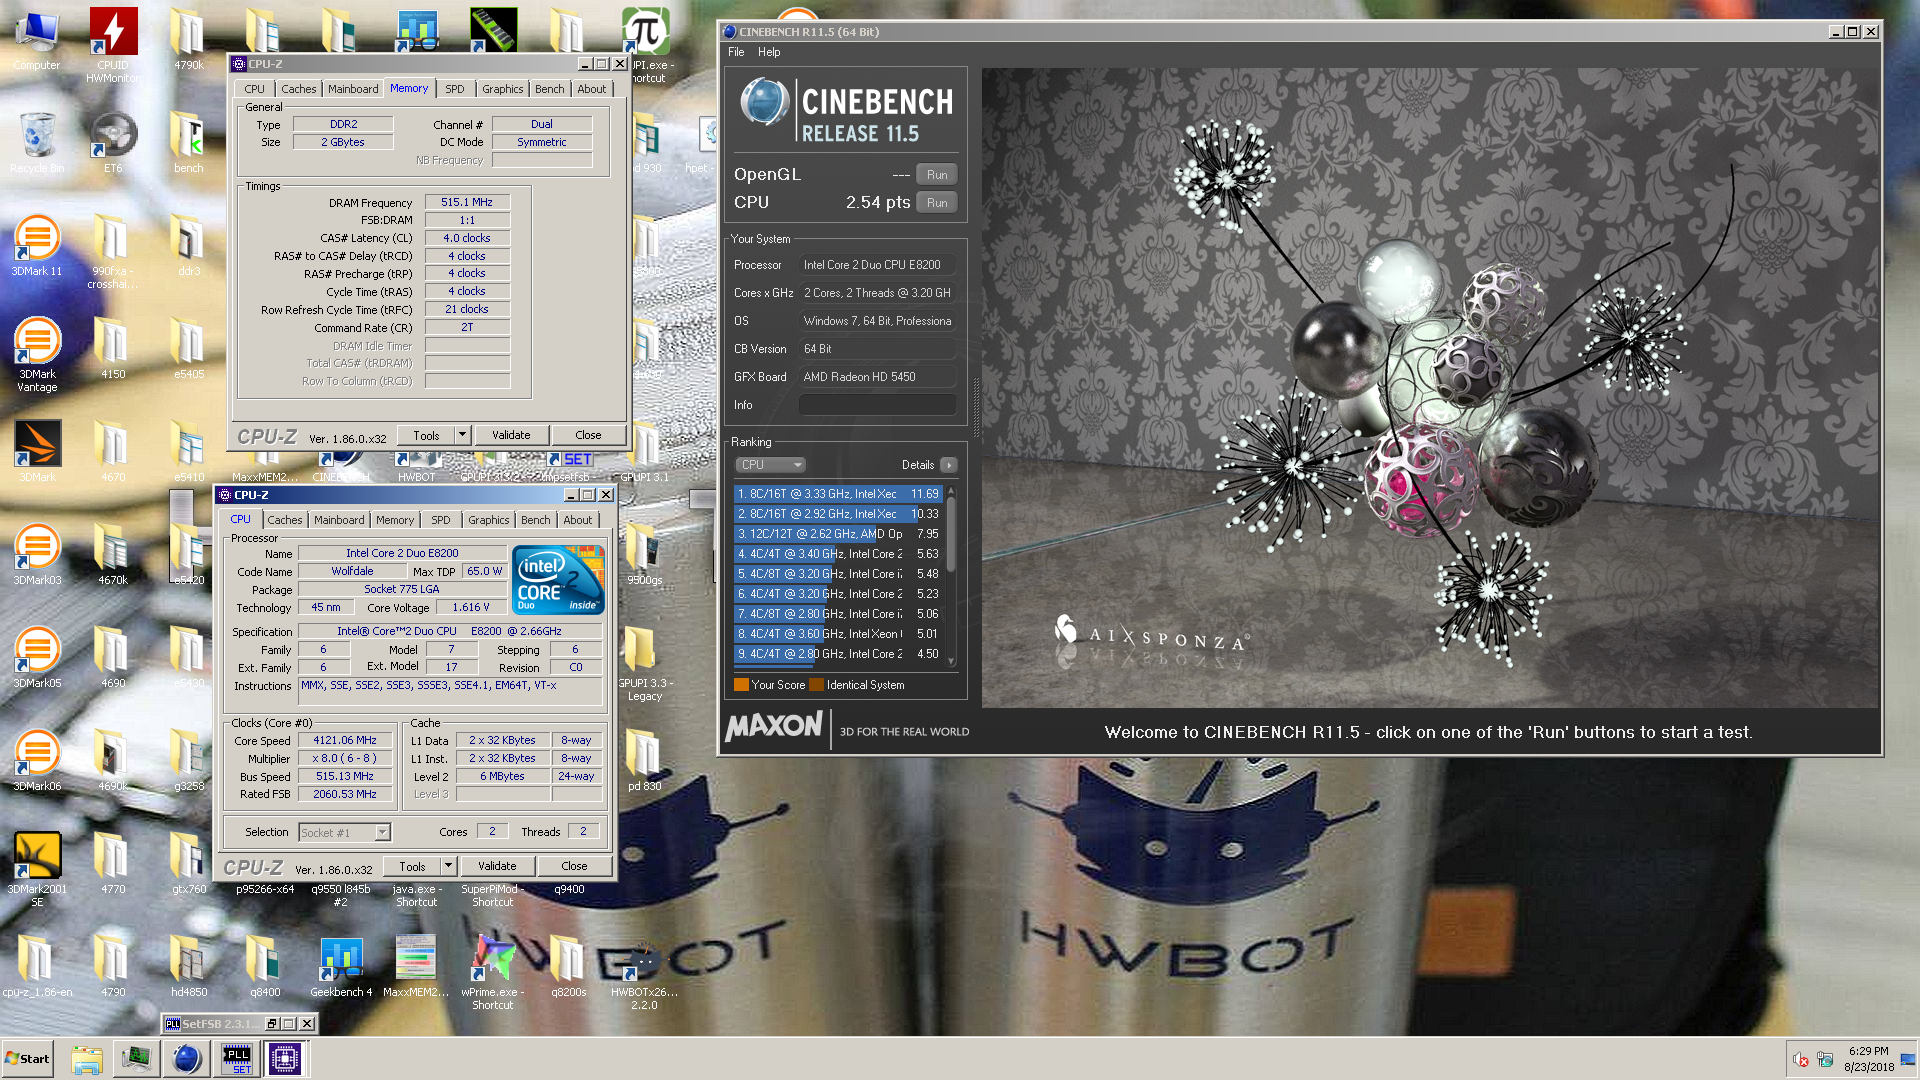Image resolution: width=1920 pixels, height=1080 pixels.
Task: Open the GPUPI 3.3 Legacy folder
Action: tap(644, 663)
